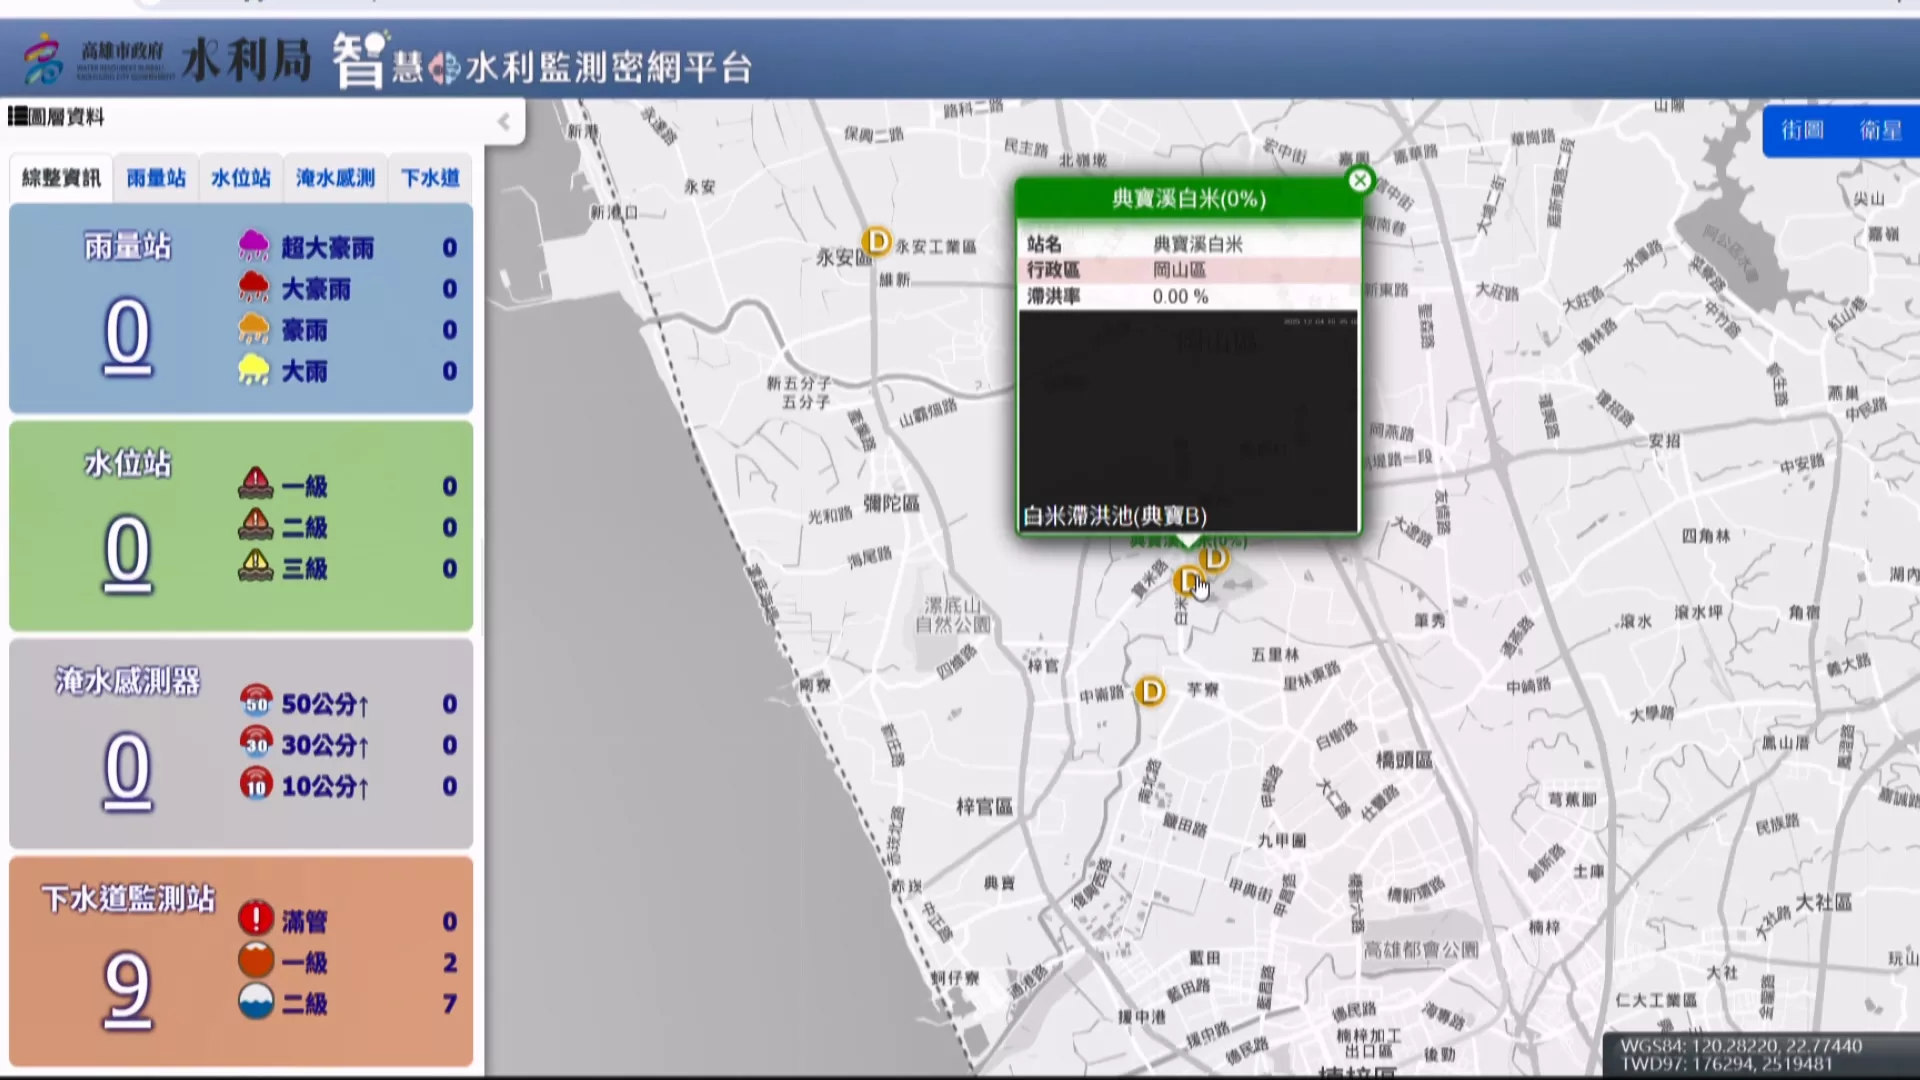Click the 白米滯洪池 camera thumbnail
Viewport: 1920px width, 1080px height.
tap(1188, 420)
